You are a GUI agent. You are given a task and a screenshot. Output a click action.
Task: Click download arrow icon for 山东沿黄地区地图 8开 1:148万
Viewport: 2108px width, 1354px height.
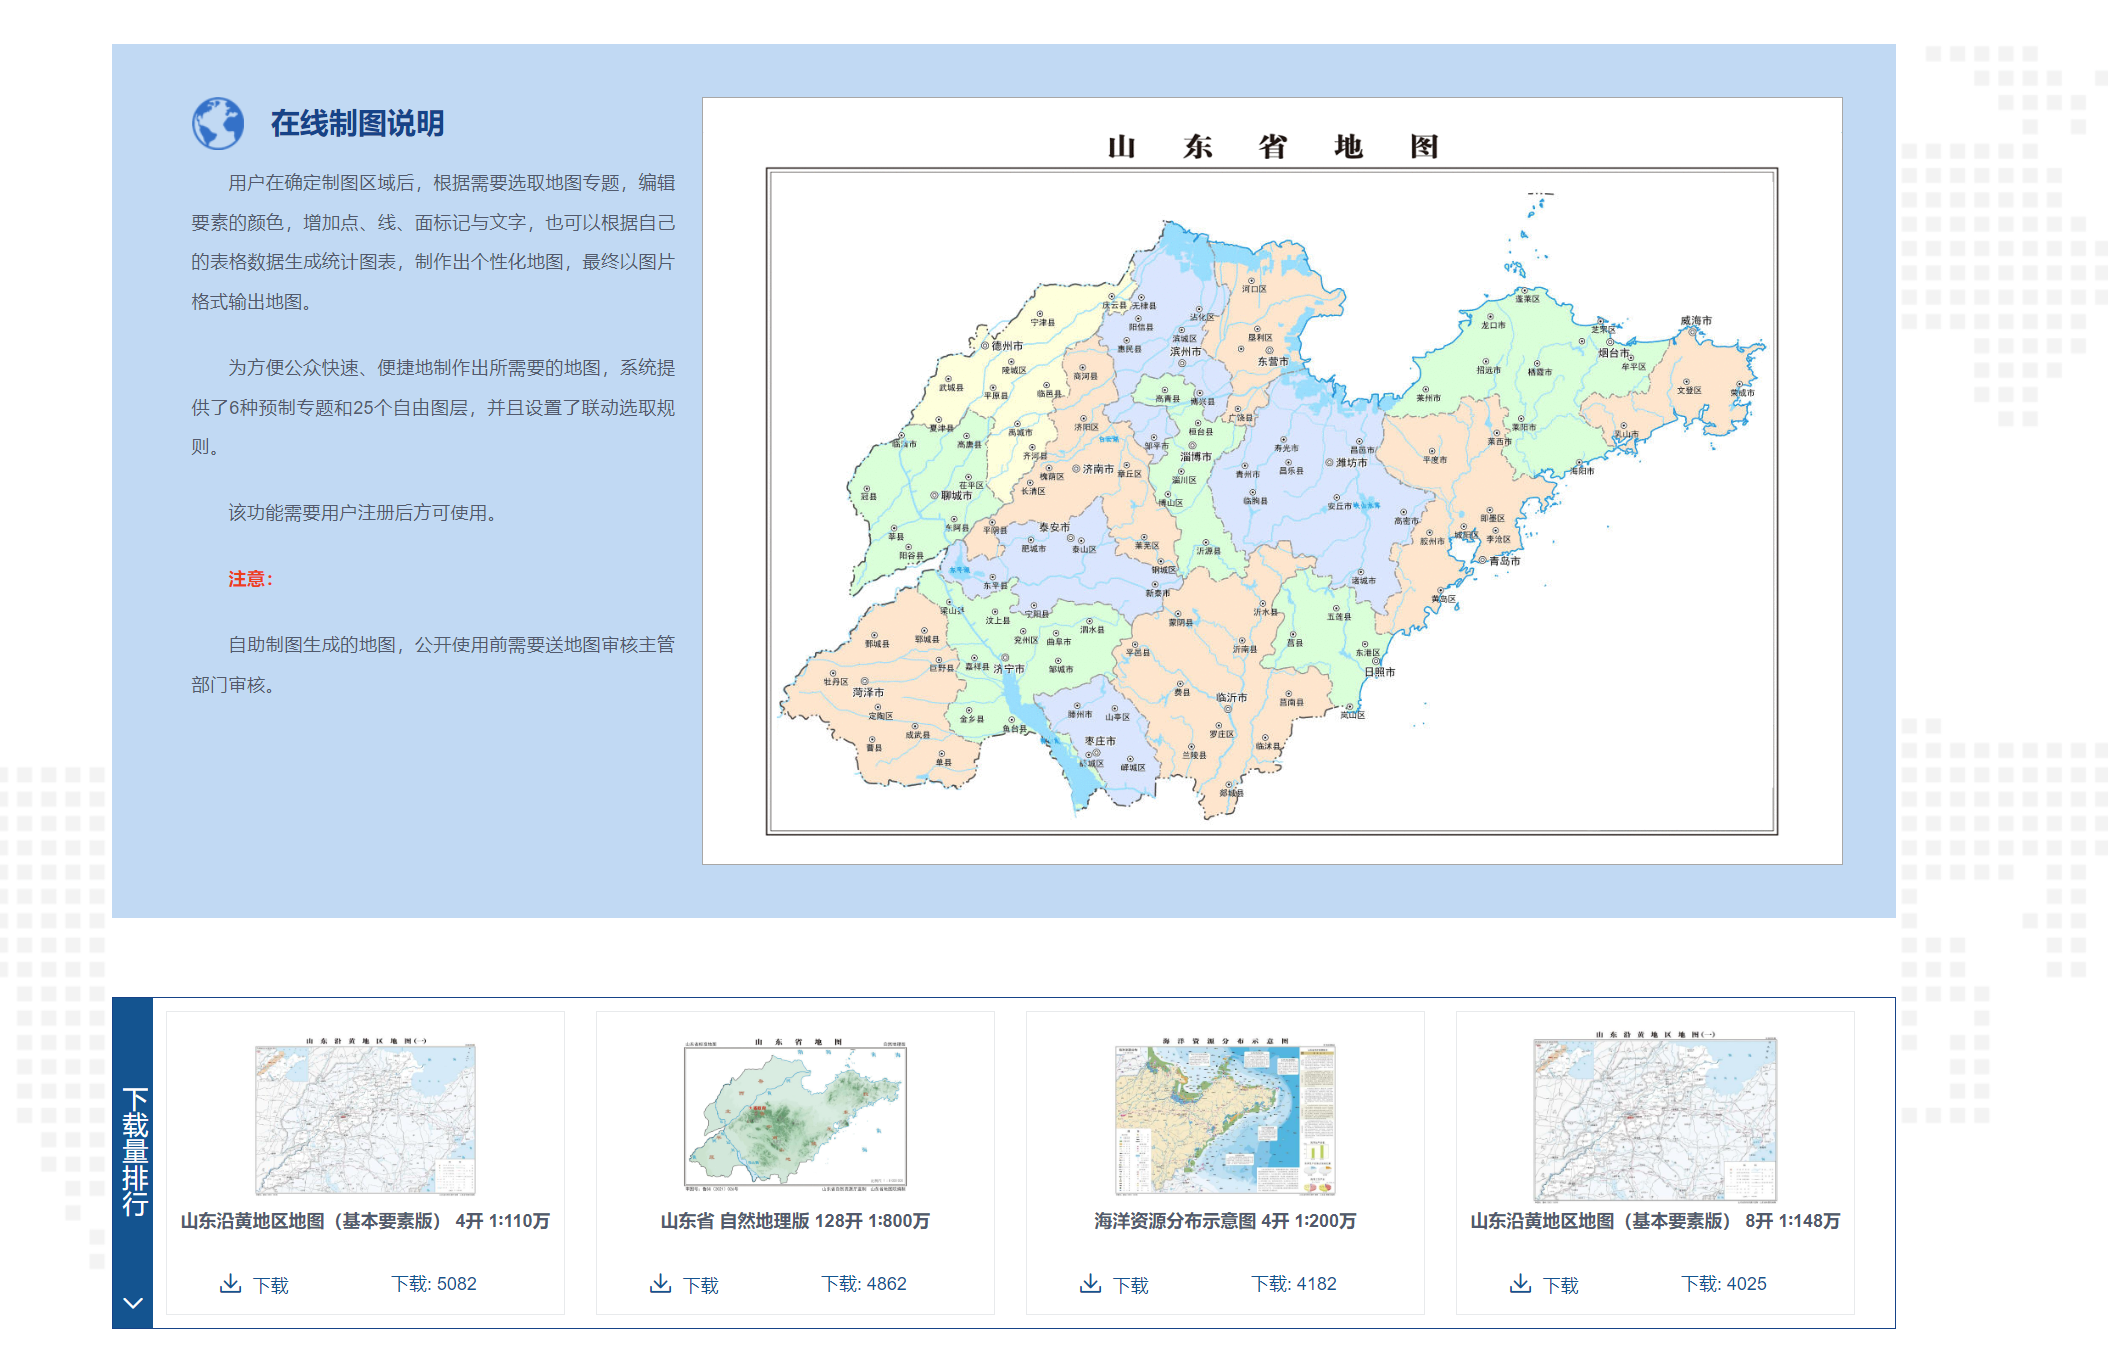(1520, 1283)
